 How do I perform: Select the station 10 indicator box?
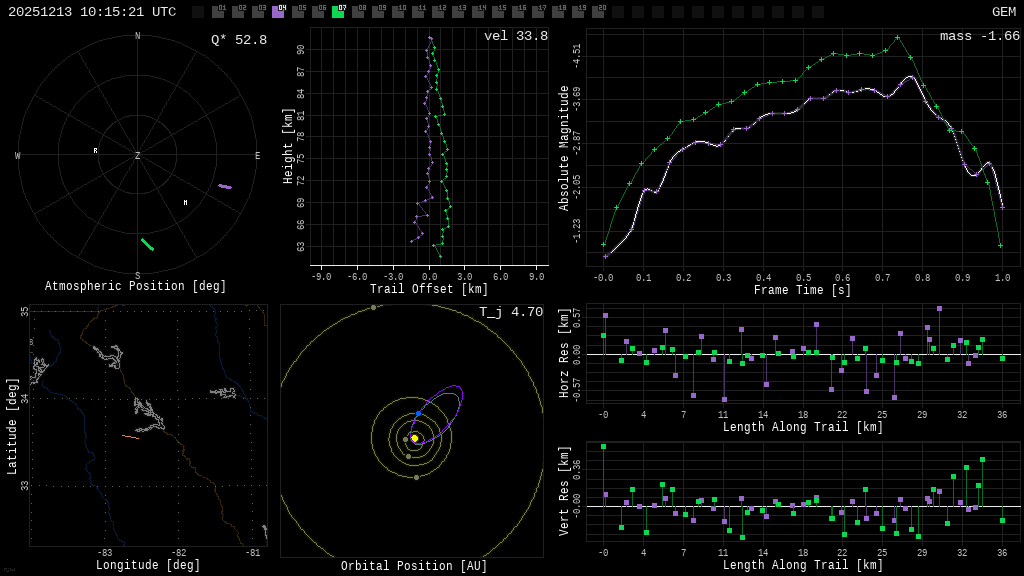pos(398,12)
